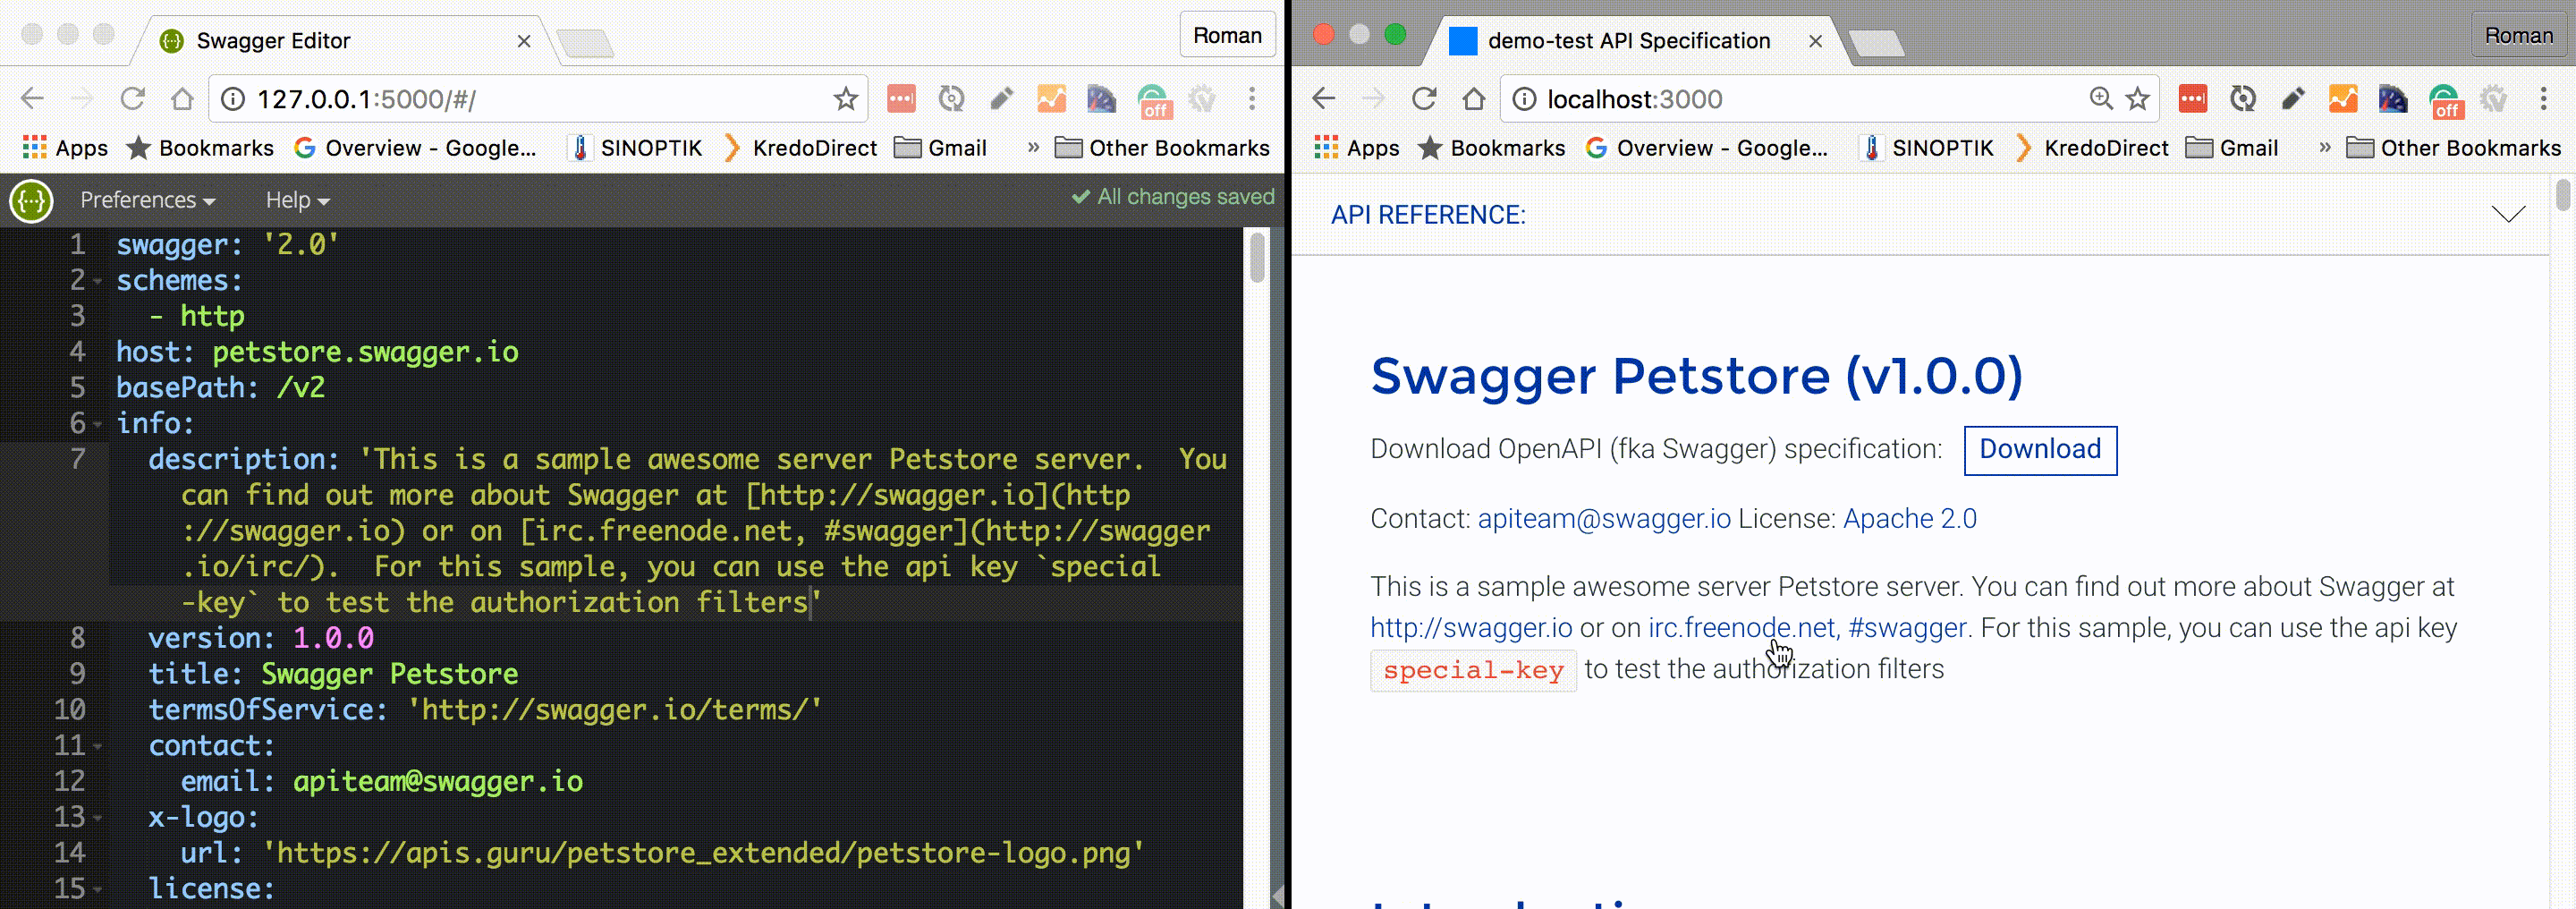Open SINOPTIK bookmark in Swagger Editor window
This screenshot has height=909, width=2576.
[x=636, y=148]
